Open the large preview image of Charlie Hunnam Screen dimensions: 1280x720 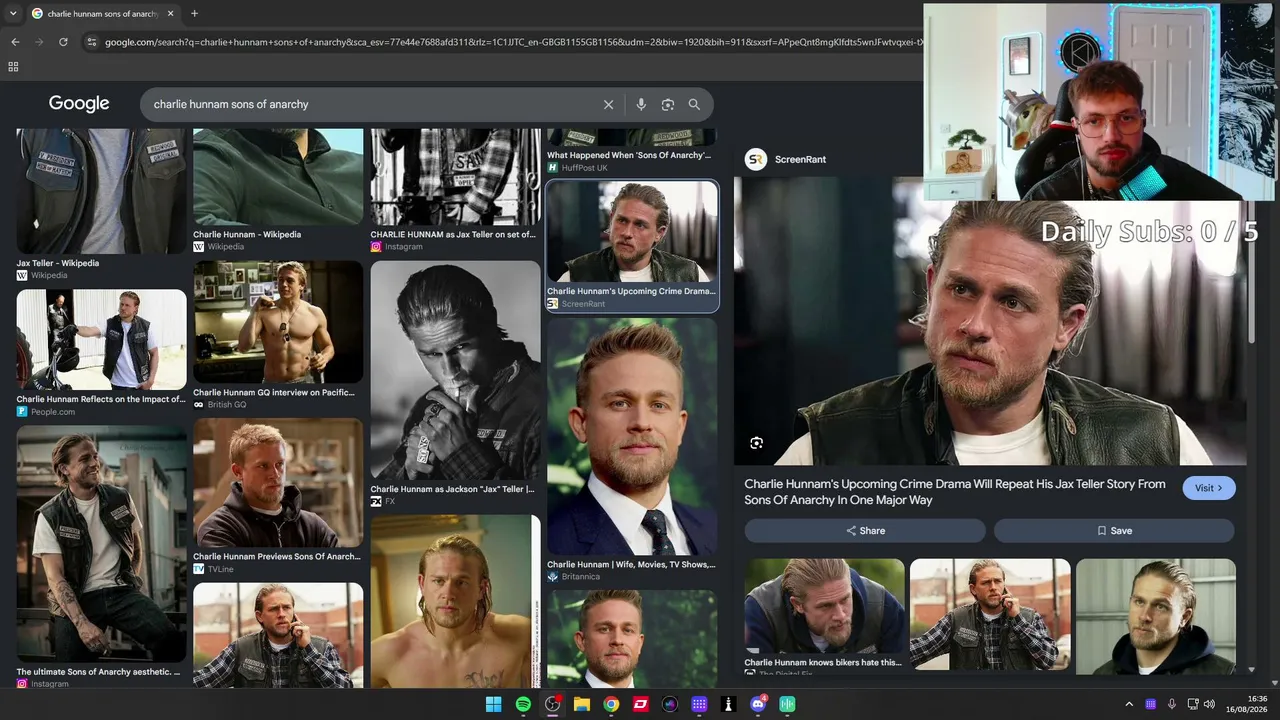click(990, 320)
